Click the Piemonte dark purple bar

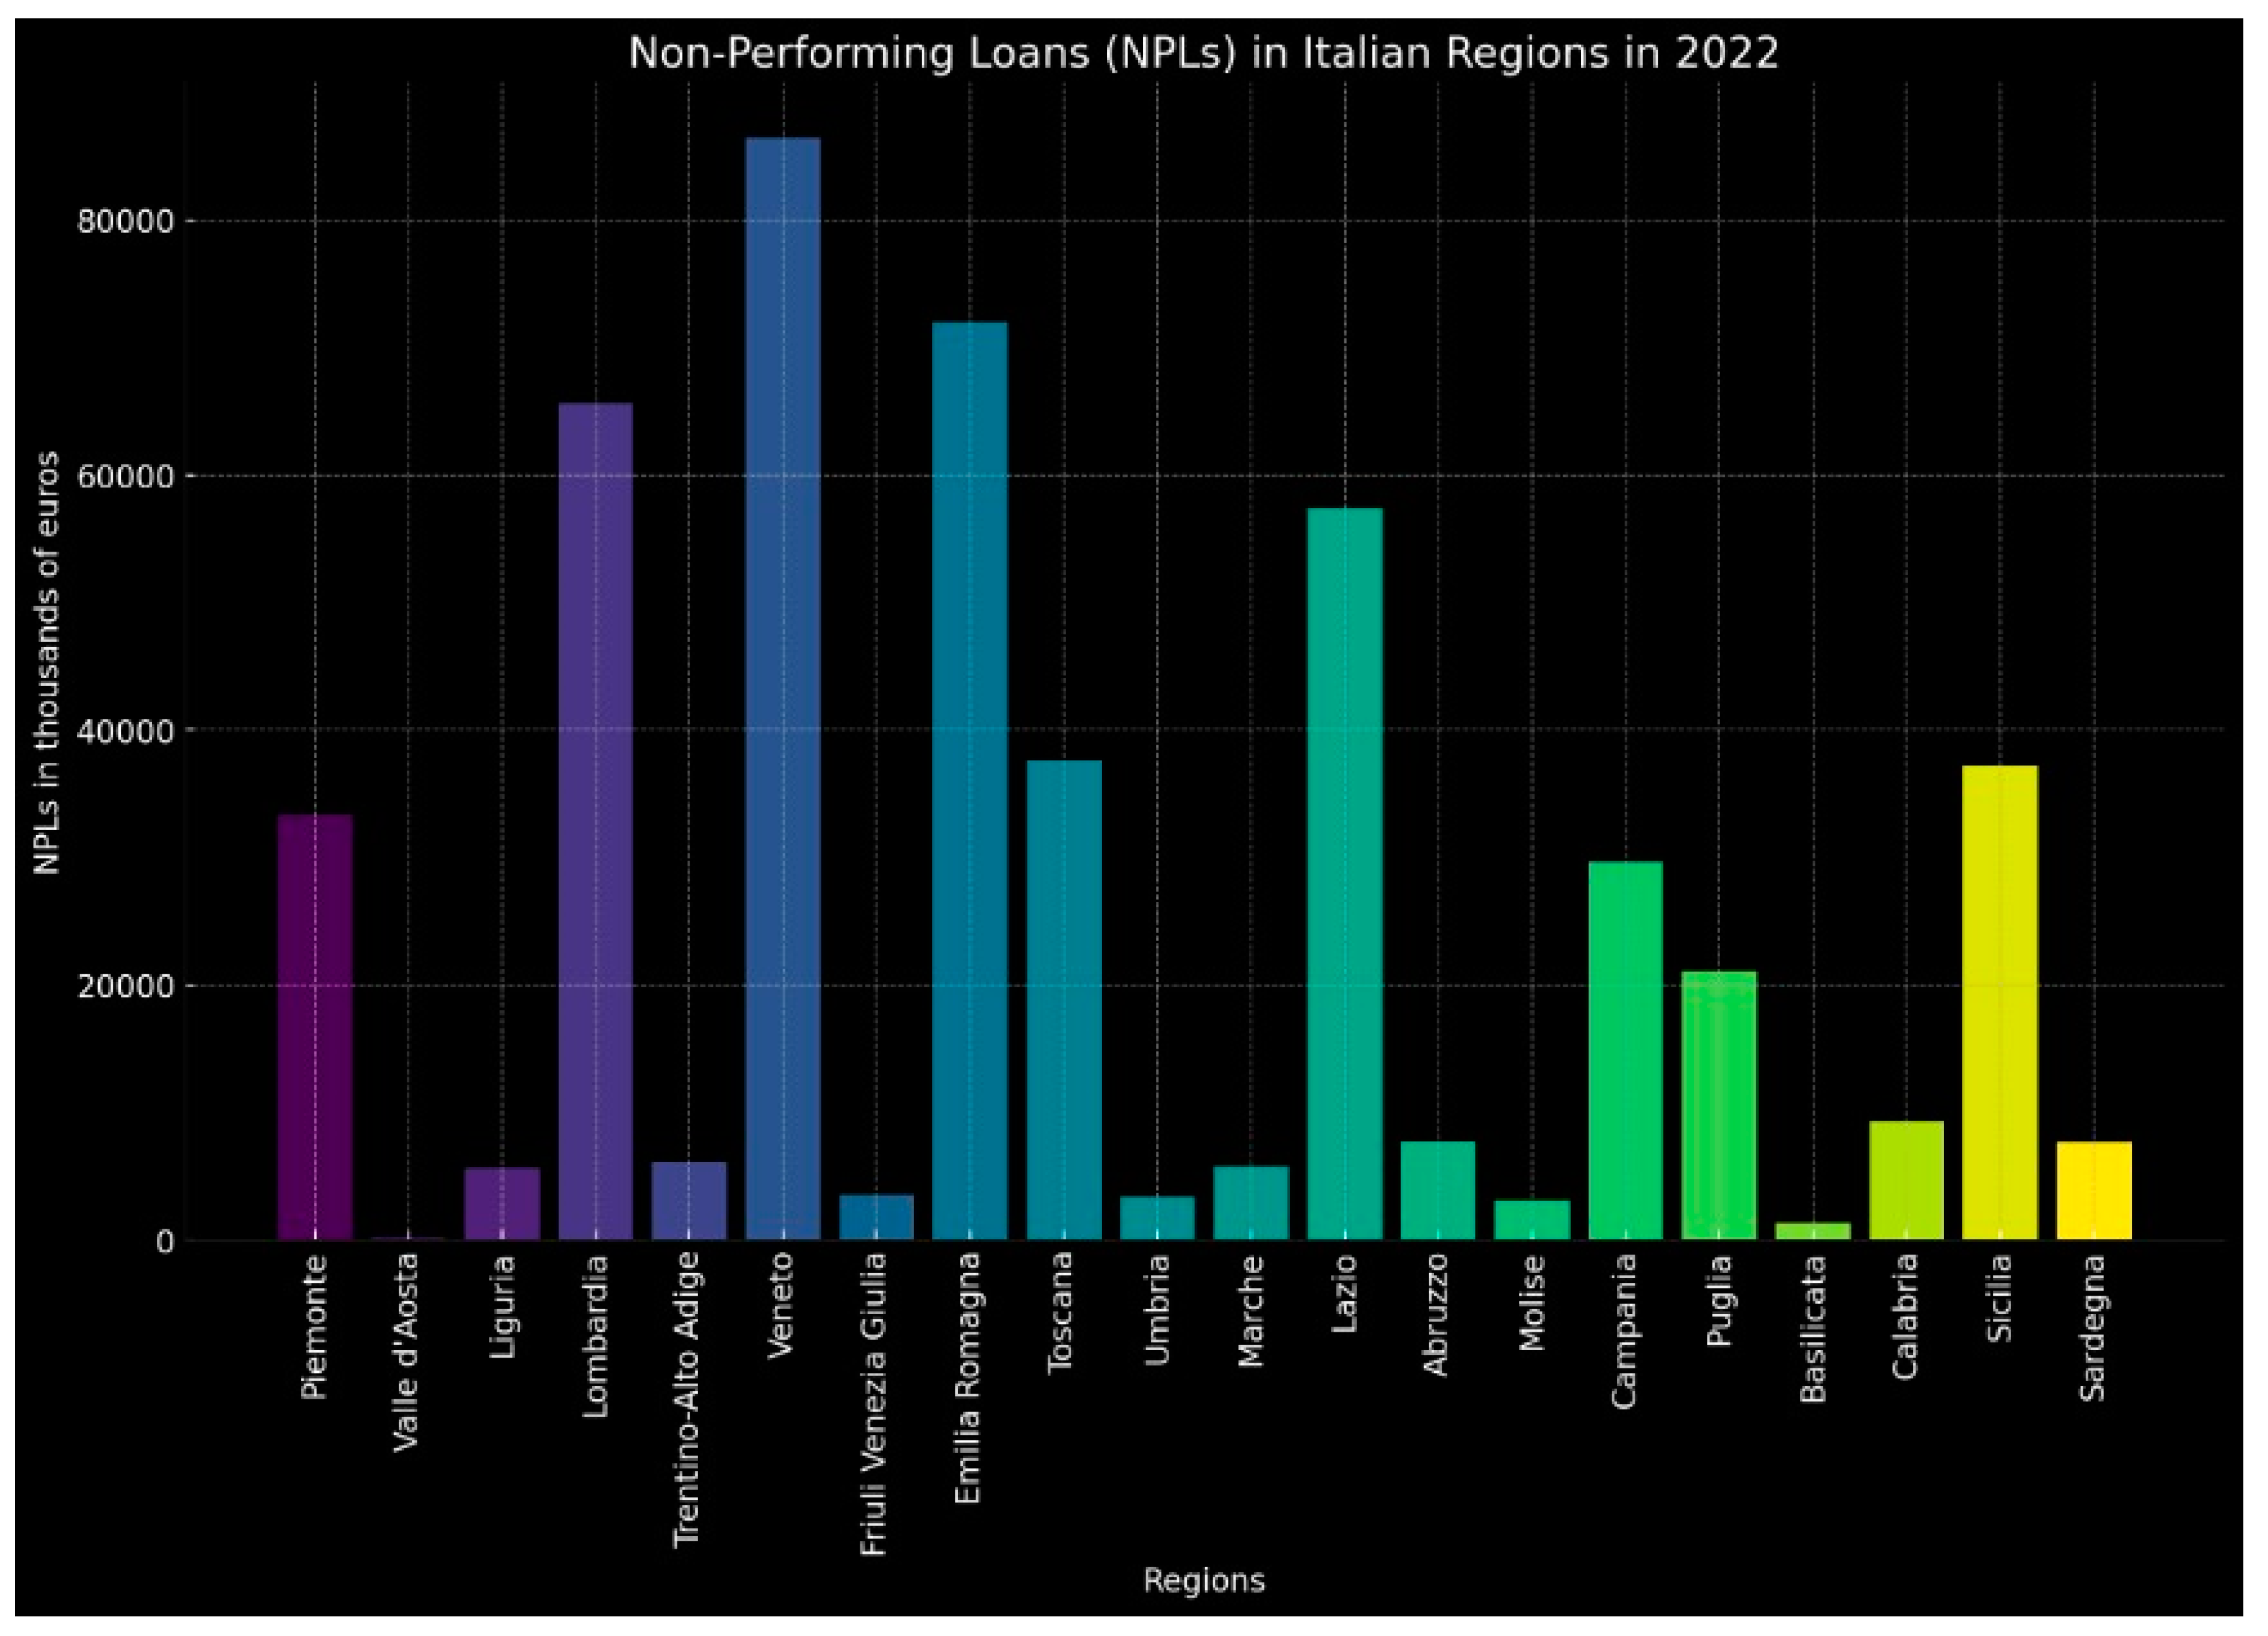click(x=315, y=1027)
